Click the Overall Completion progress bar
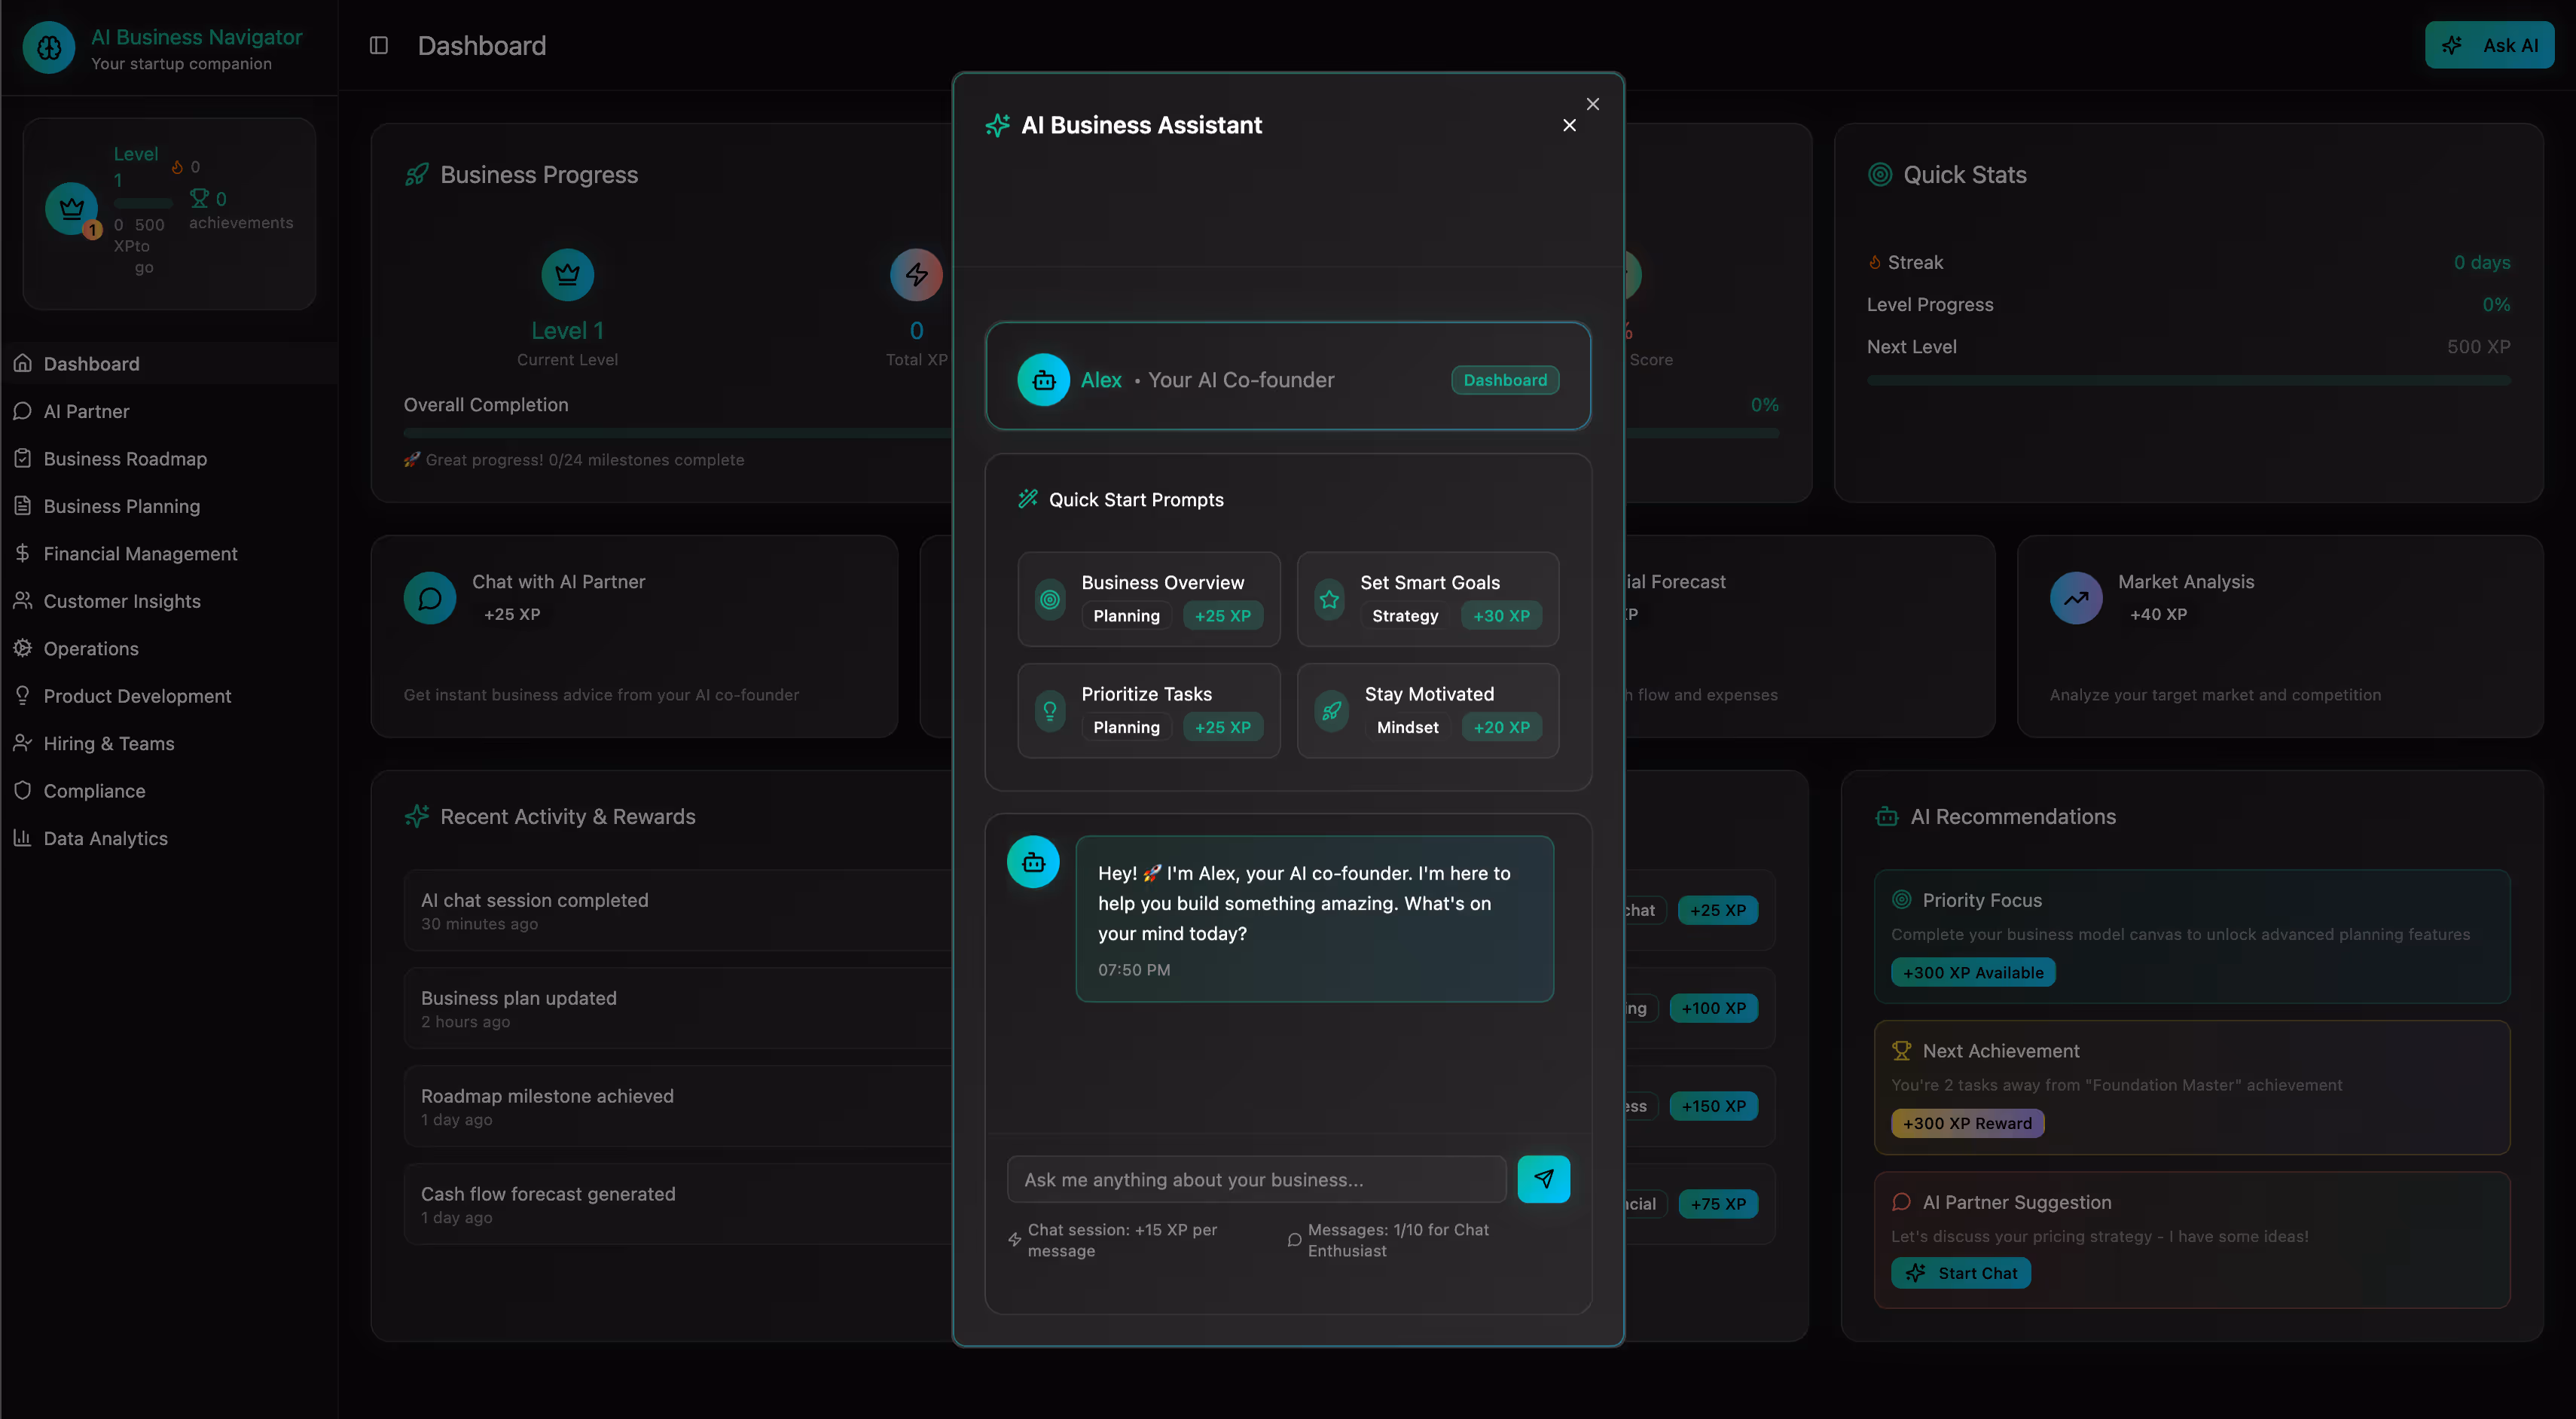This screenshot has width=2576, height=1419. click(x=677, y=433)
